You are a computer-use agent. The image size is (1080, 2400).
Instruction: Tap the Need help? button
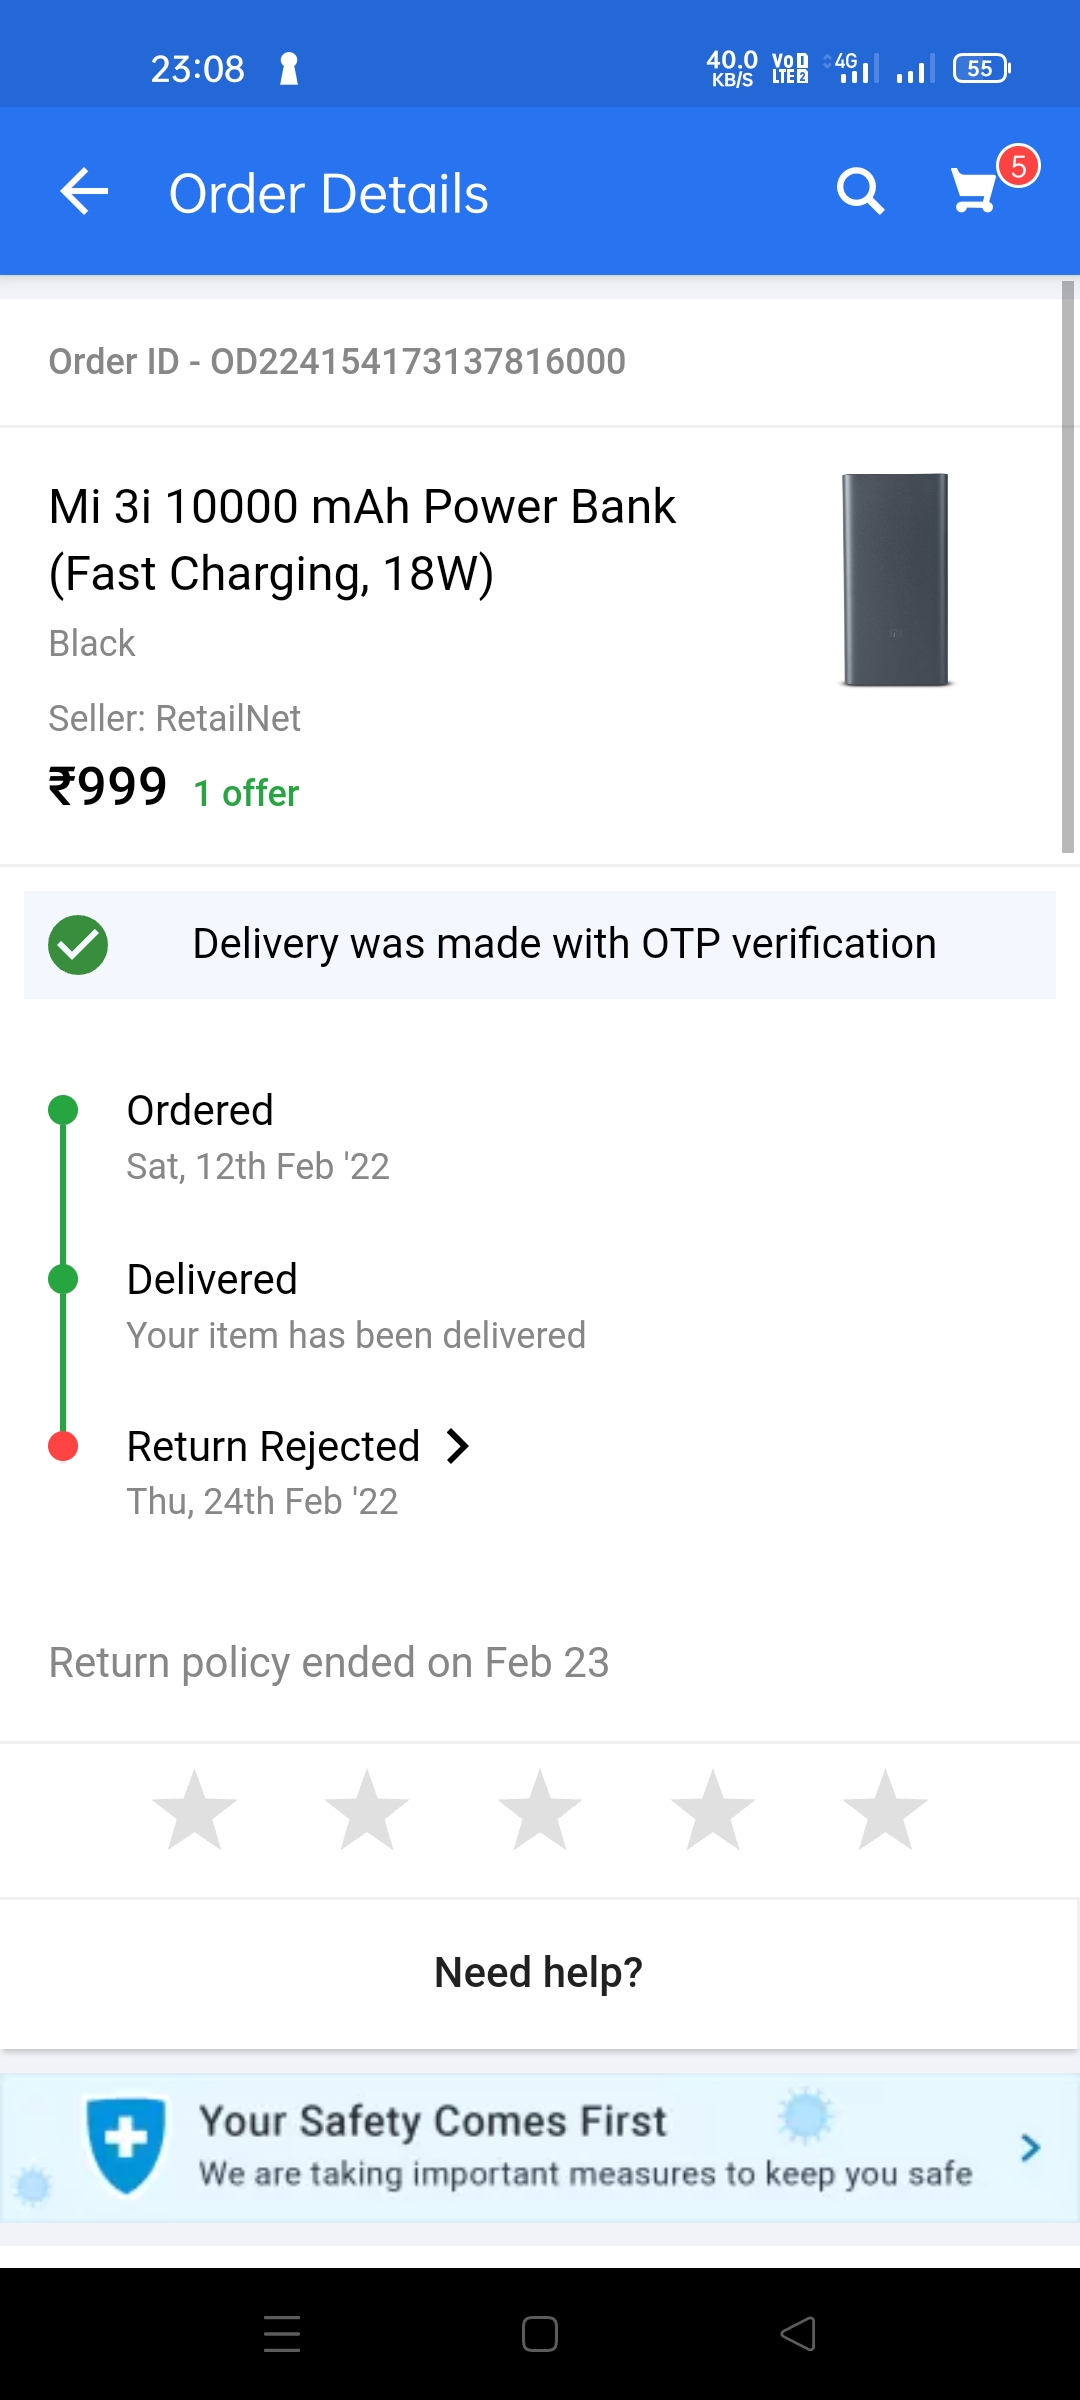538,1973
